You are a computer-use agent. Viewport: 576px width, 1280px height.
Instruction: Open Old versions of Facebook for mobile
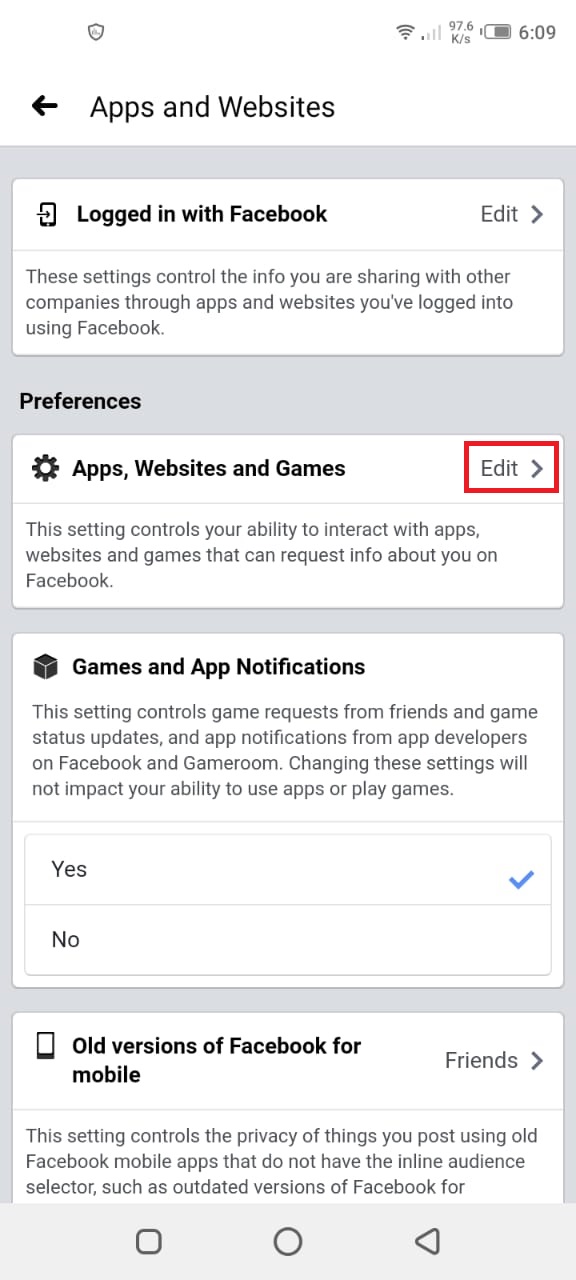288,1060
